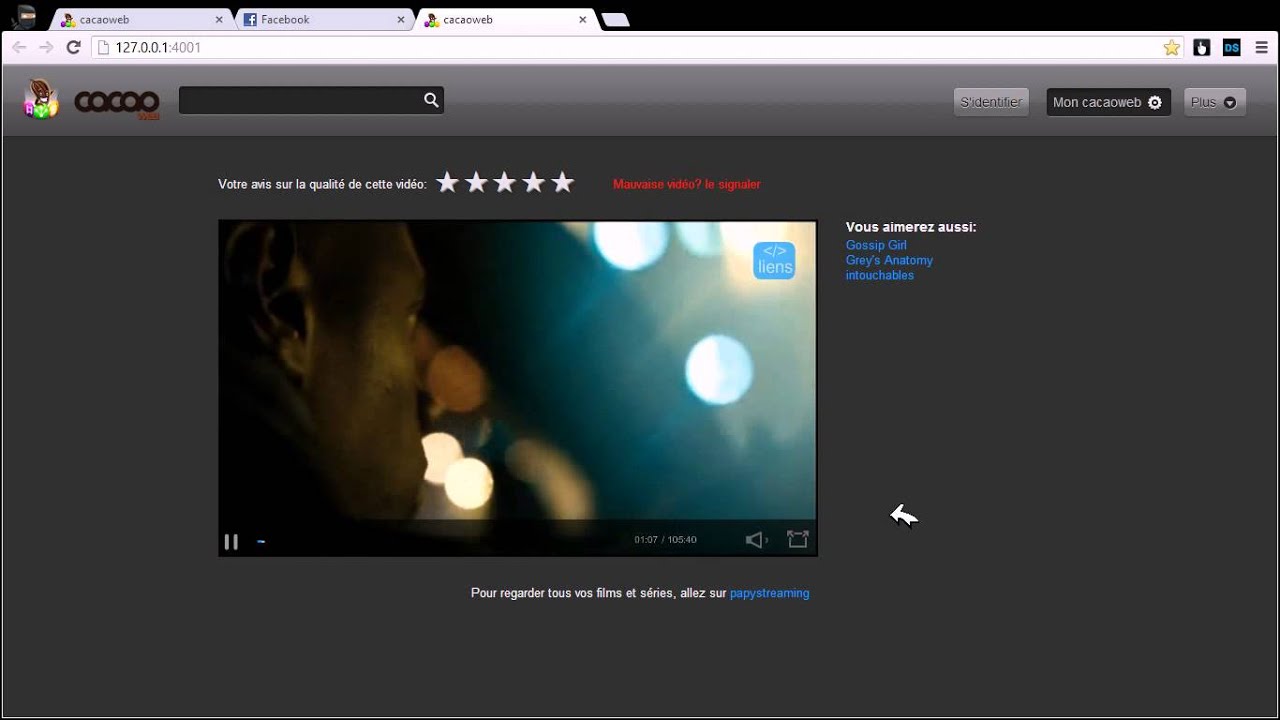The width and height of the screenshot is (1280, 720).
Task: Open Mon cacaoweb settings menu
Action: tap(1108, 102)
